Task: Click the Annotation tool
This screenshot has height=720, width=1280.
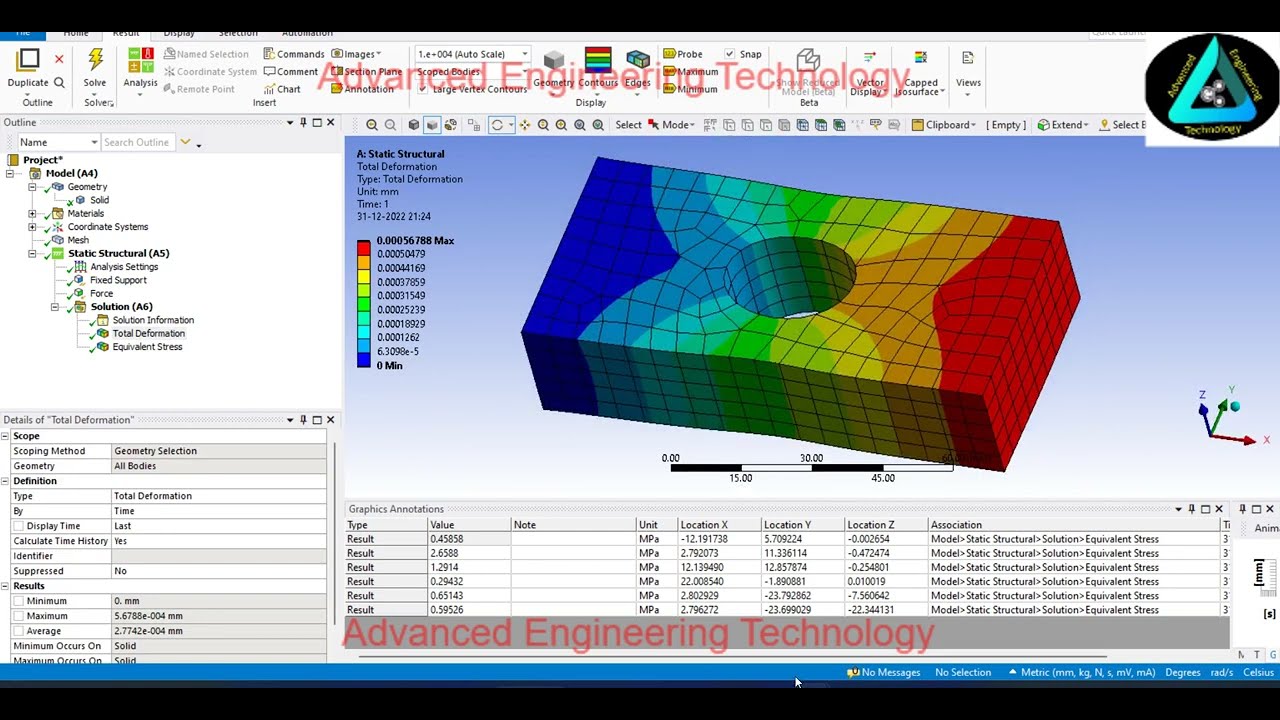Action: pos(362,89)
